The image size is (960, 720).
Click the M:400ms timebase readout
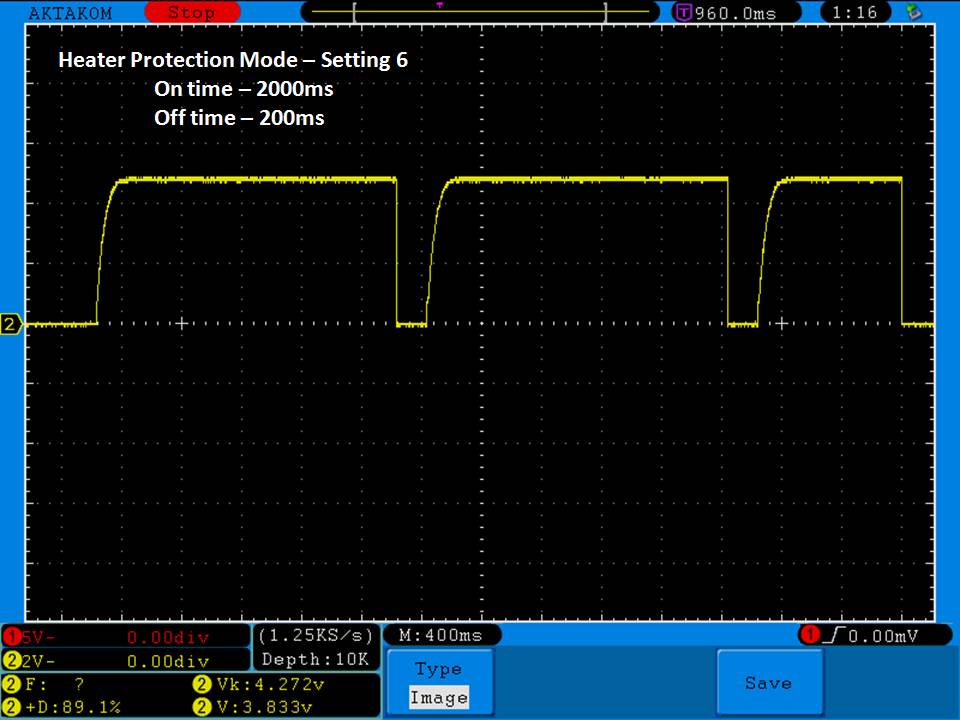coord(440,635)
